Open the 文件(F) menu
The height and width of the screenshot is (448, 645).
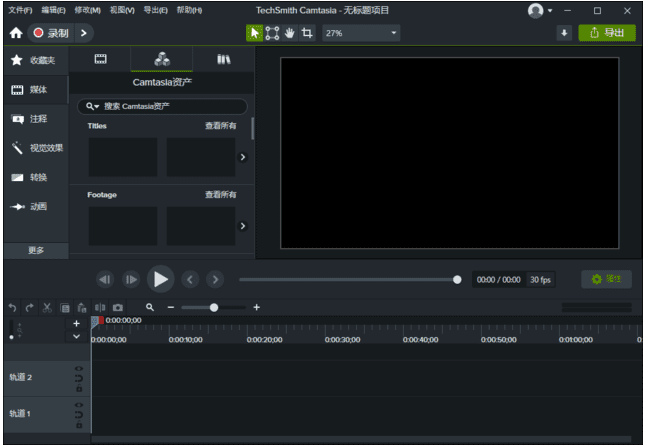click(20, 10)
